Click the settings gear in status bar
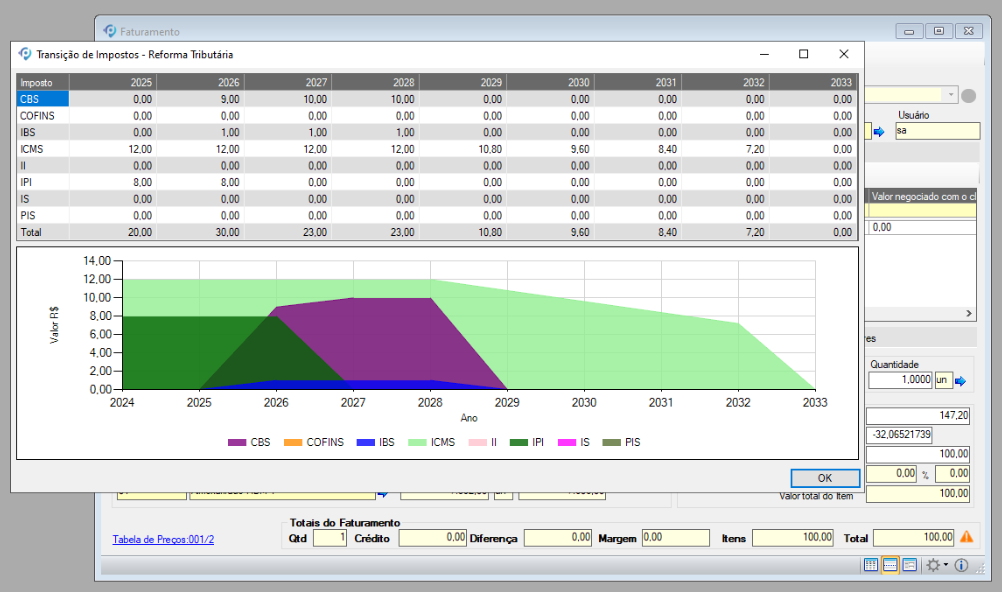The height and width of the screenshot is (592, 1002). pyautogui.click(x=933, y=565)
